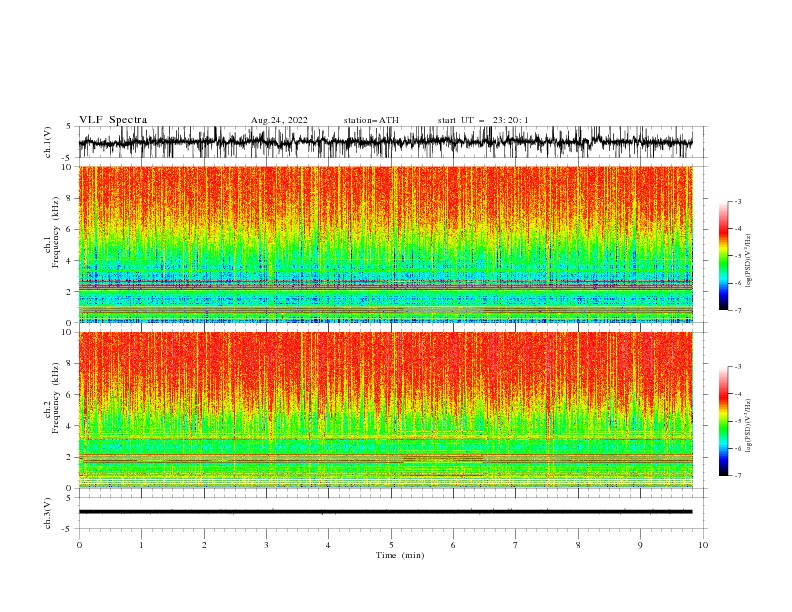Screen dimensions: 792x612
Task: Click the 'ch.1(V)' waveform axis label
Action: pos(48,142)
